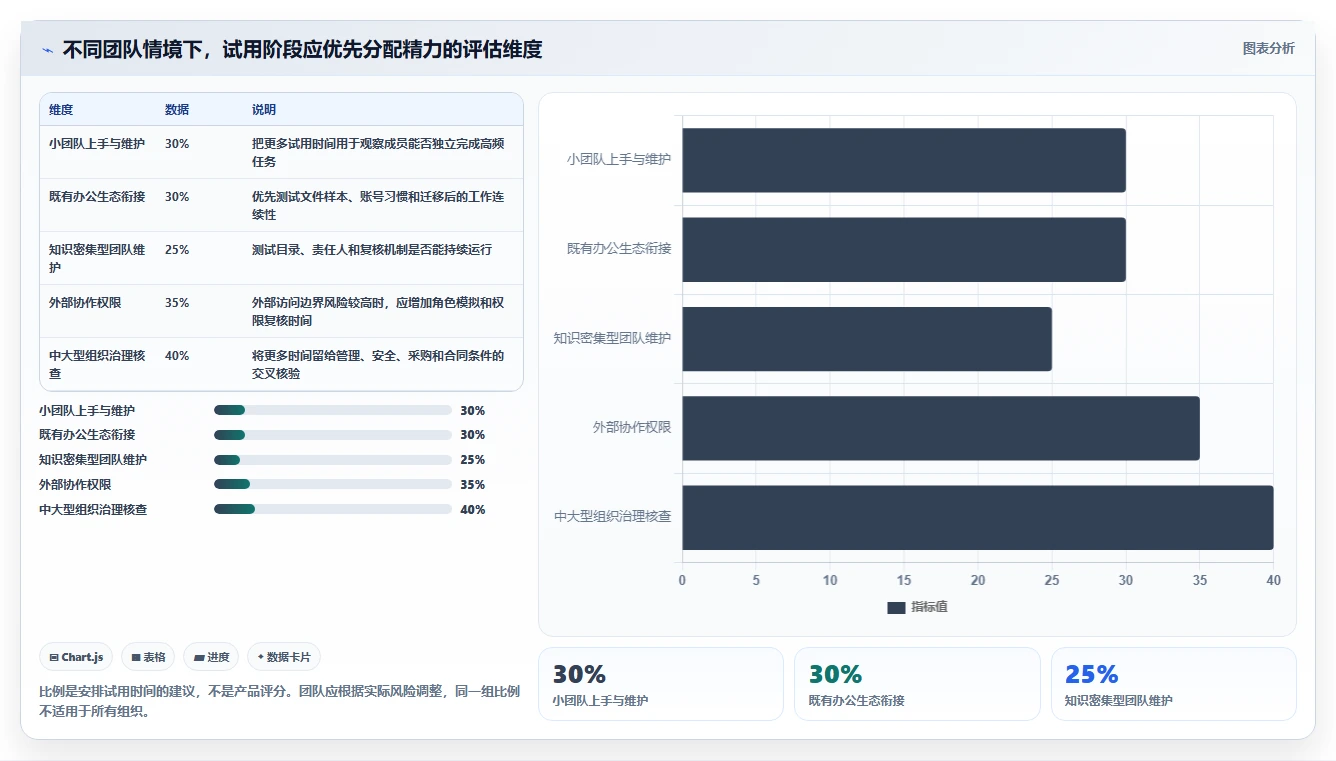The image size is (1336, 761).
Task: Click the 说明 table column header
Action: pos(264,110)
